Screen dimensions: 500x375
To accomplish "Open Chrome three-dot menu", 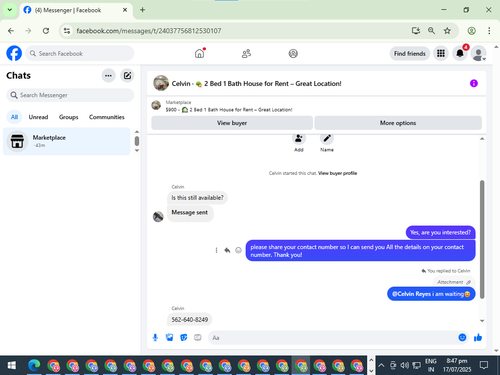I will (489, 31).
